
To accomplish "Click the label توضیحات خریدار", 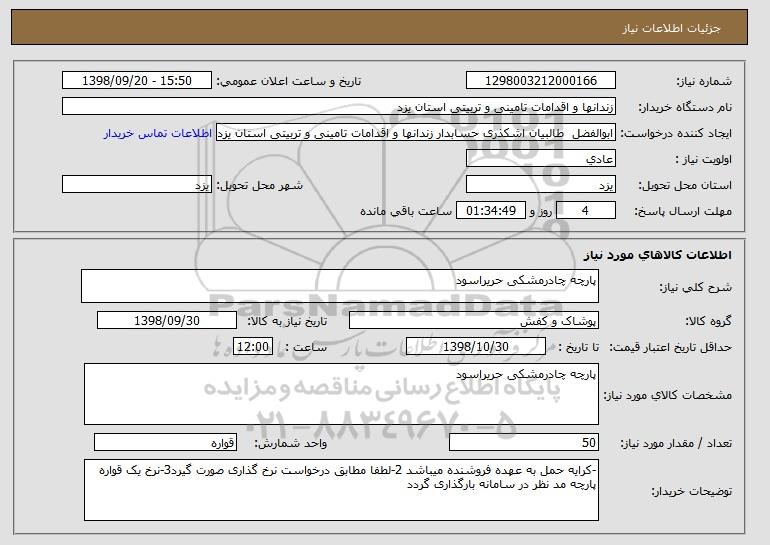I will click(x=691, y=491).
